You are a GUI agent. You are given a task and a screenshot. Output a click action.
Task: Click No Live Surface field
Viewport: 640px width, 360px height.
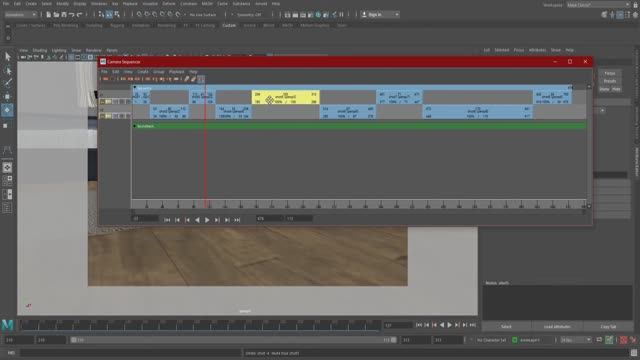click(x=203, y=15)
